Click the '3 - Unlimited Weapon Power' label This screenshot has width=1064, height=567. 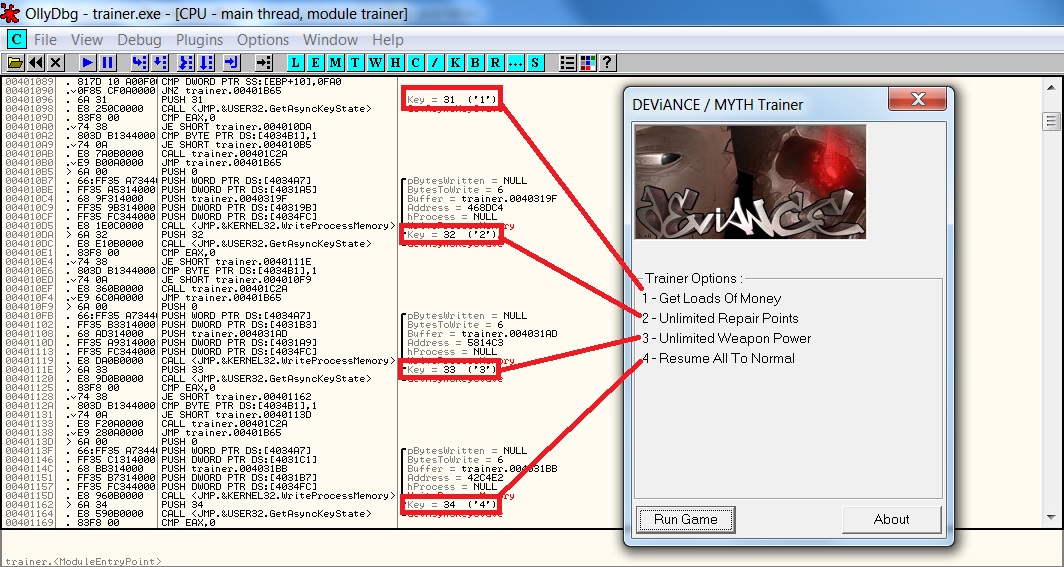point(727,338)
